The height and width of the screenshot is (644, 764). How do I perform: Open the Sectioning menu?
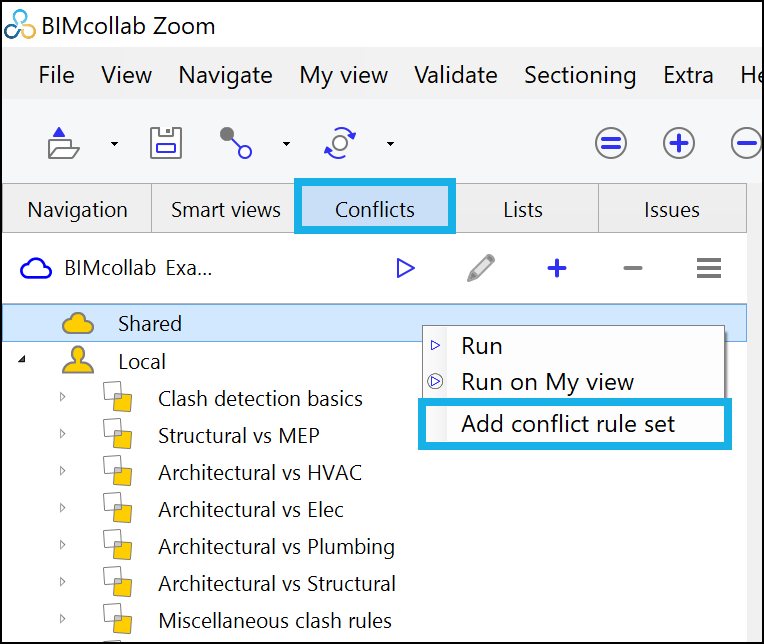580,76
